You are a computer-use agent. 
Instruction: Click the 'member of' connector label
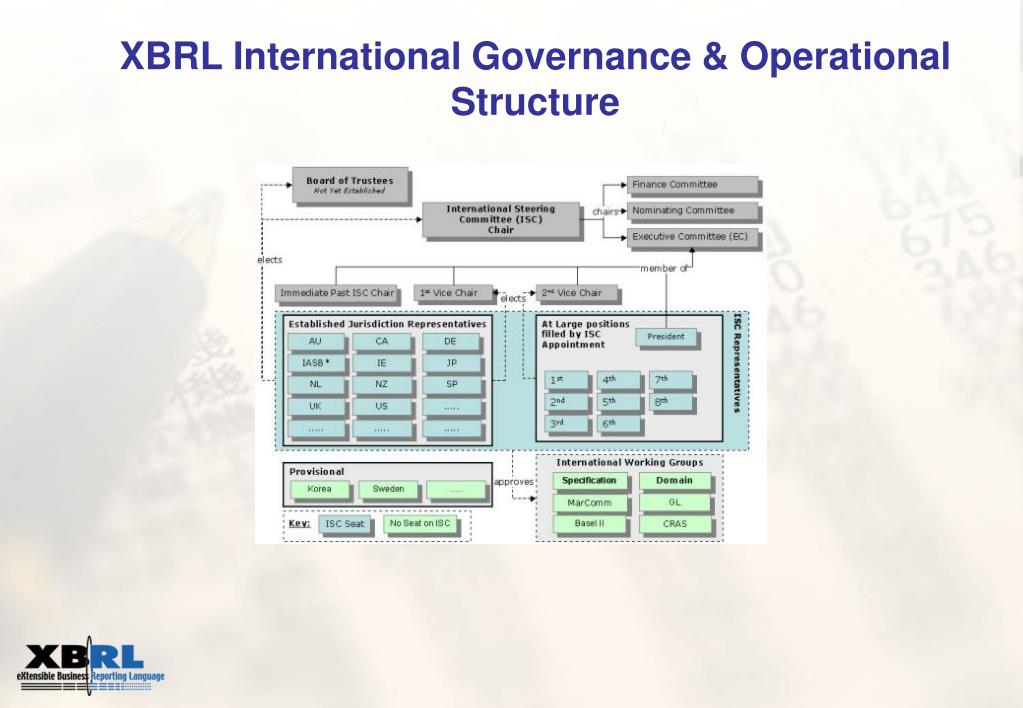coord(664,268)
